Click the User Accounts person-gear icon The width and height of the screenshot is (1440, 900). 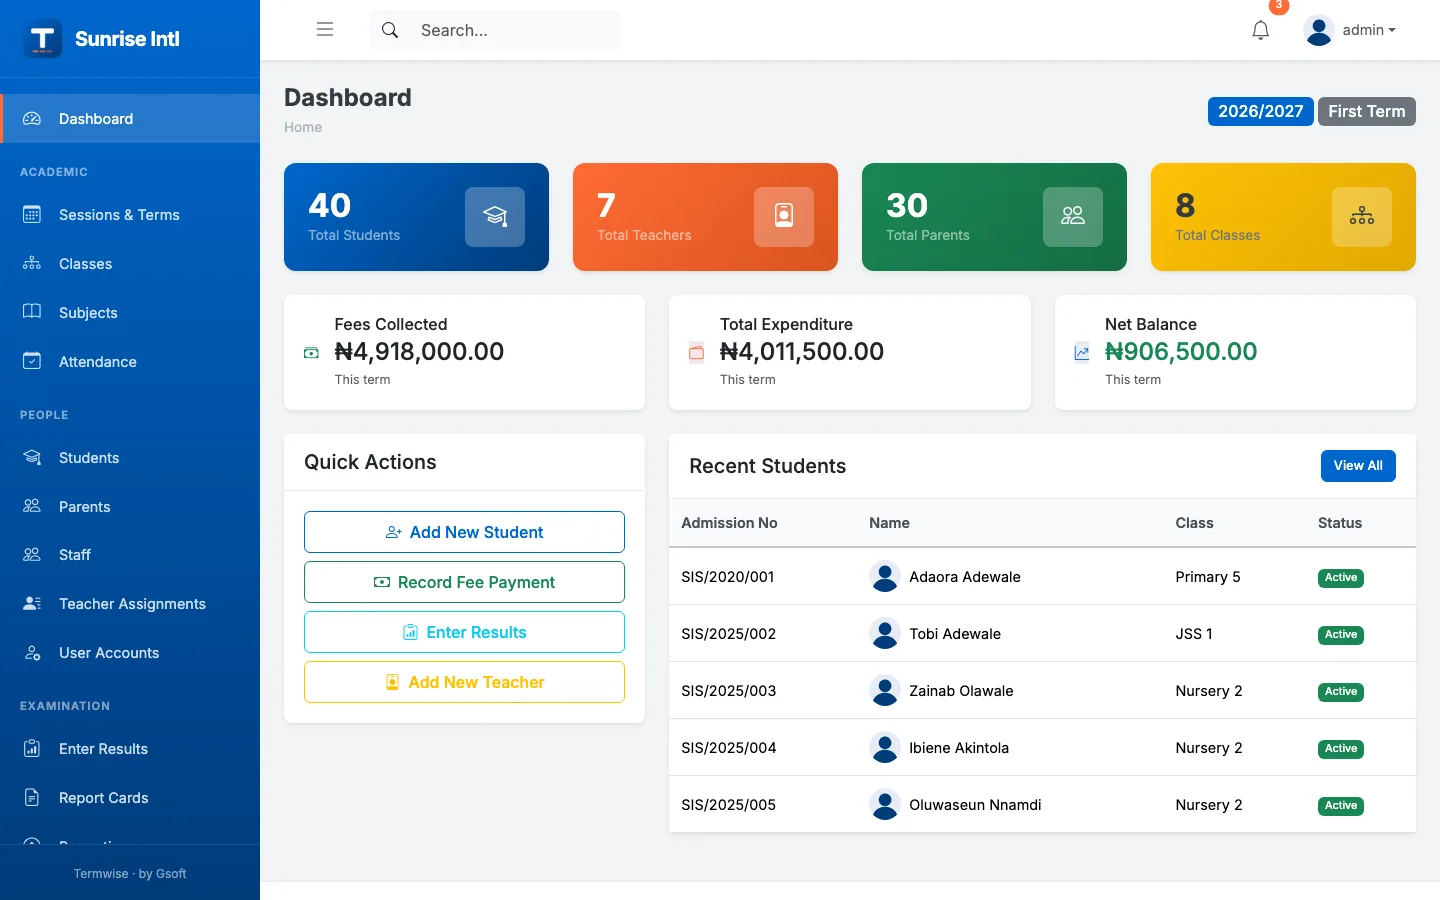(32, 652)
